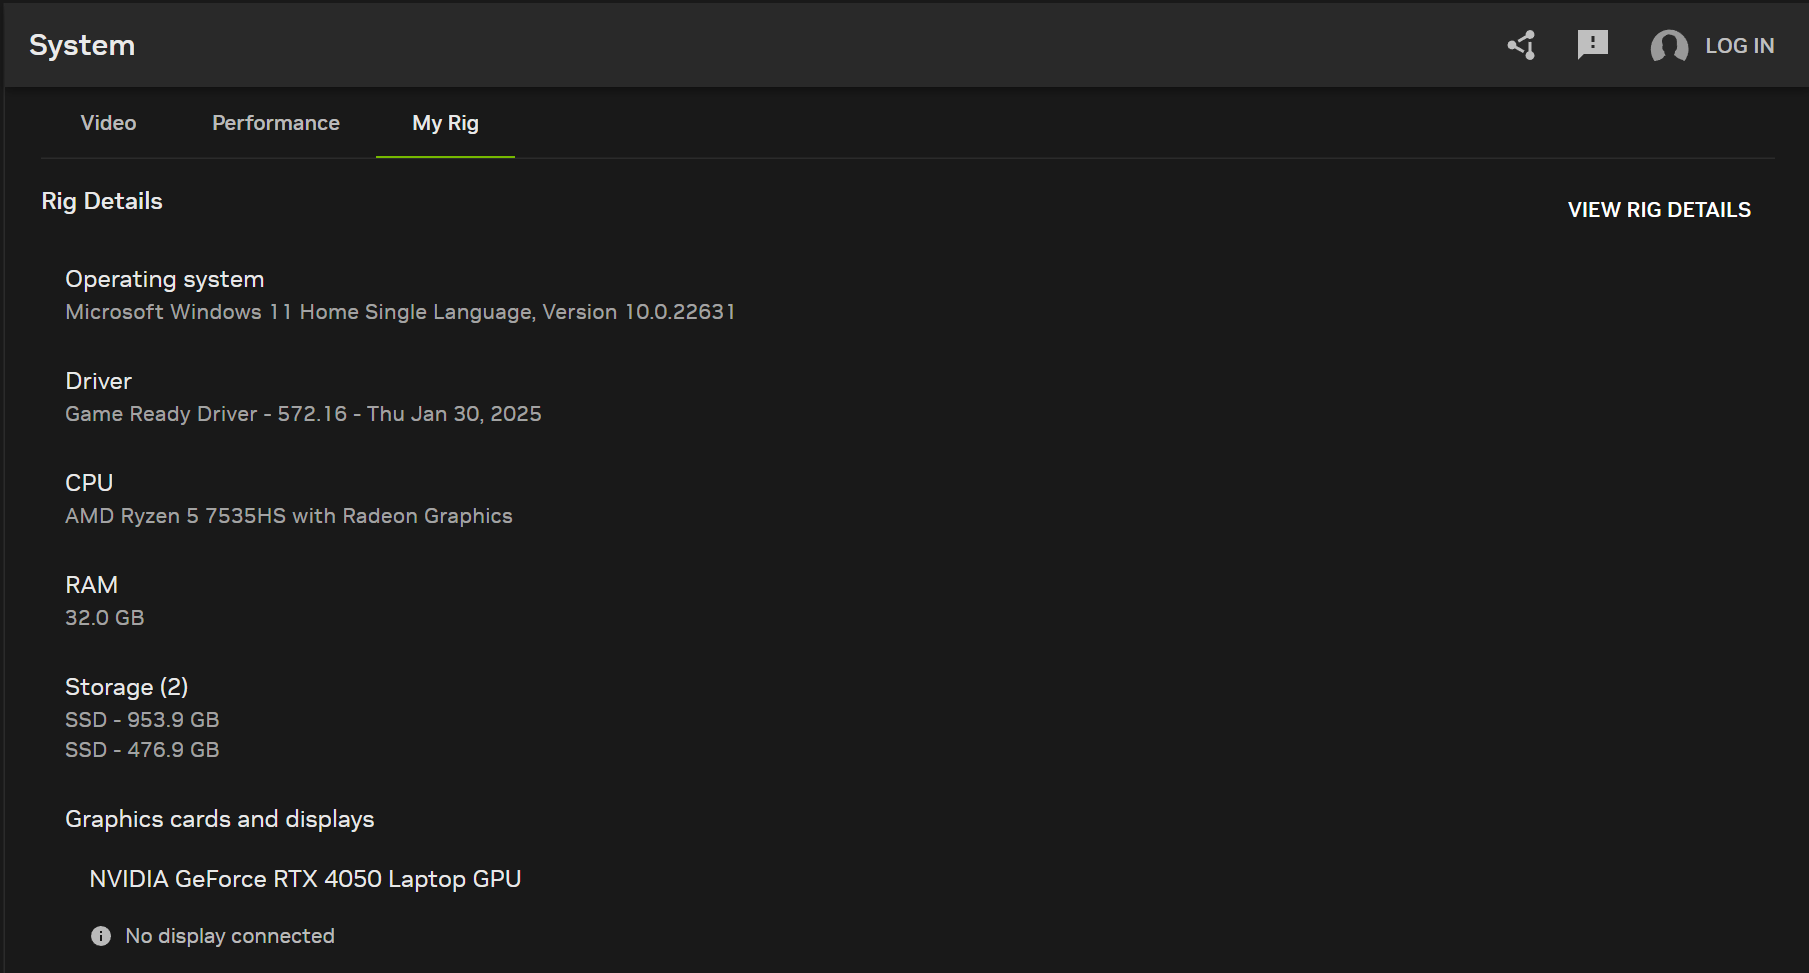The height and width of the screenshot is (973, 1809).
Task: Switch to the Performance tab
Action: (276, 123)
